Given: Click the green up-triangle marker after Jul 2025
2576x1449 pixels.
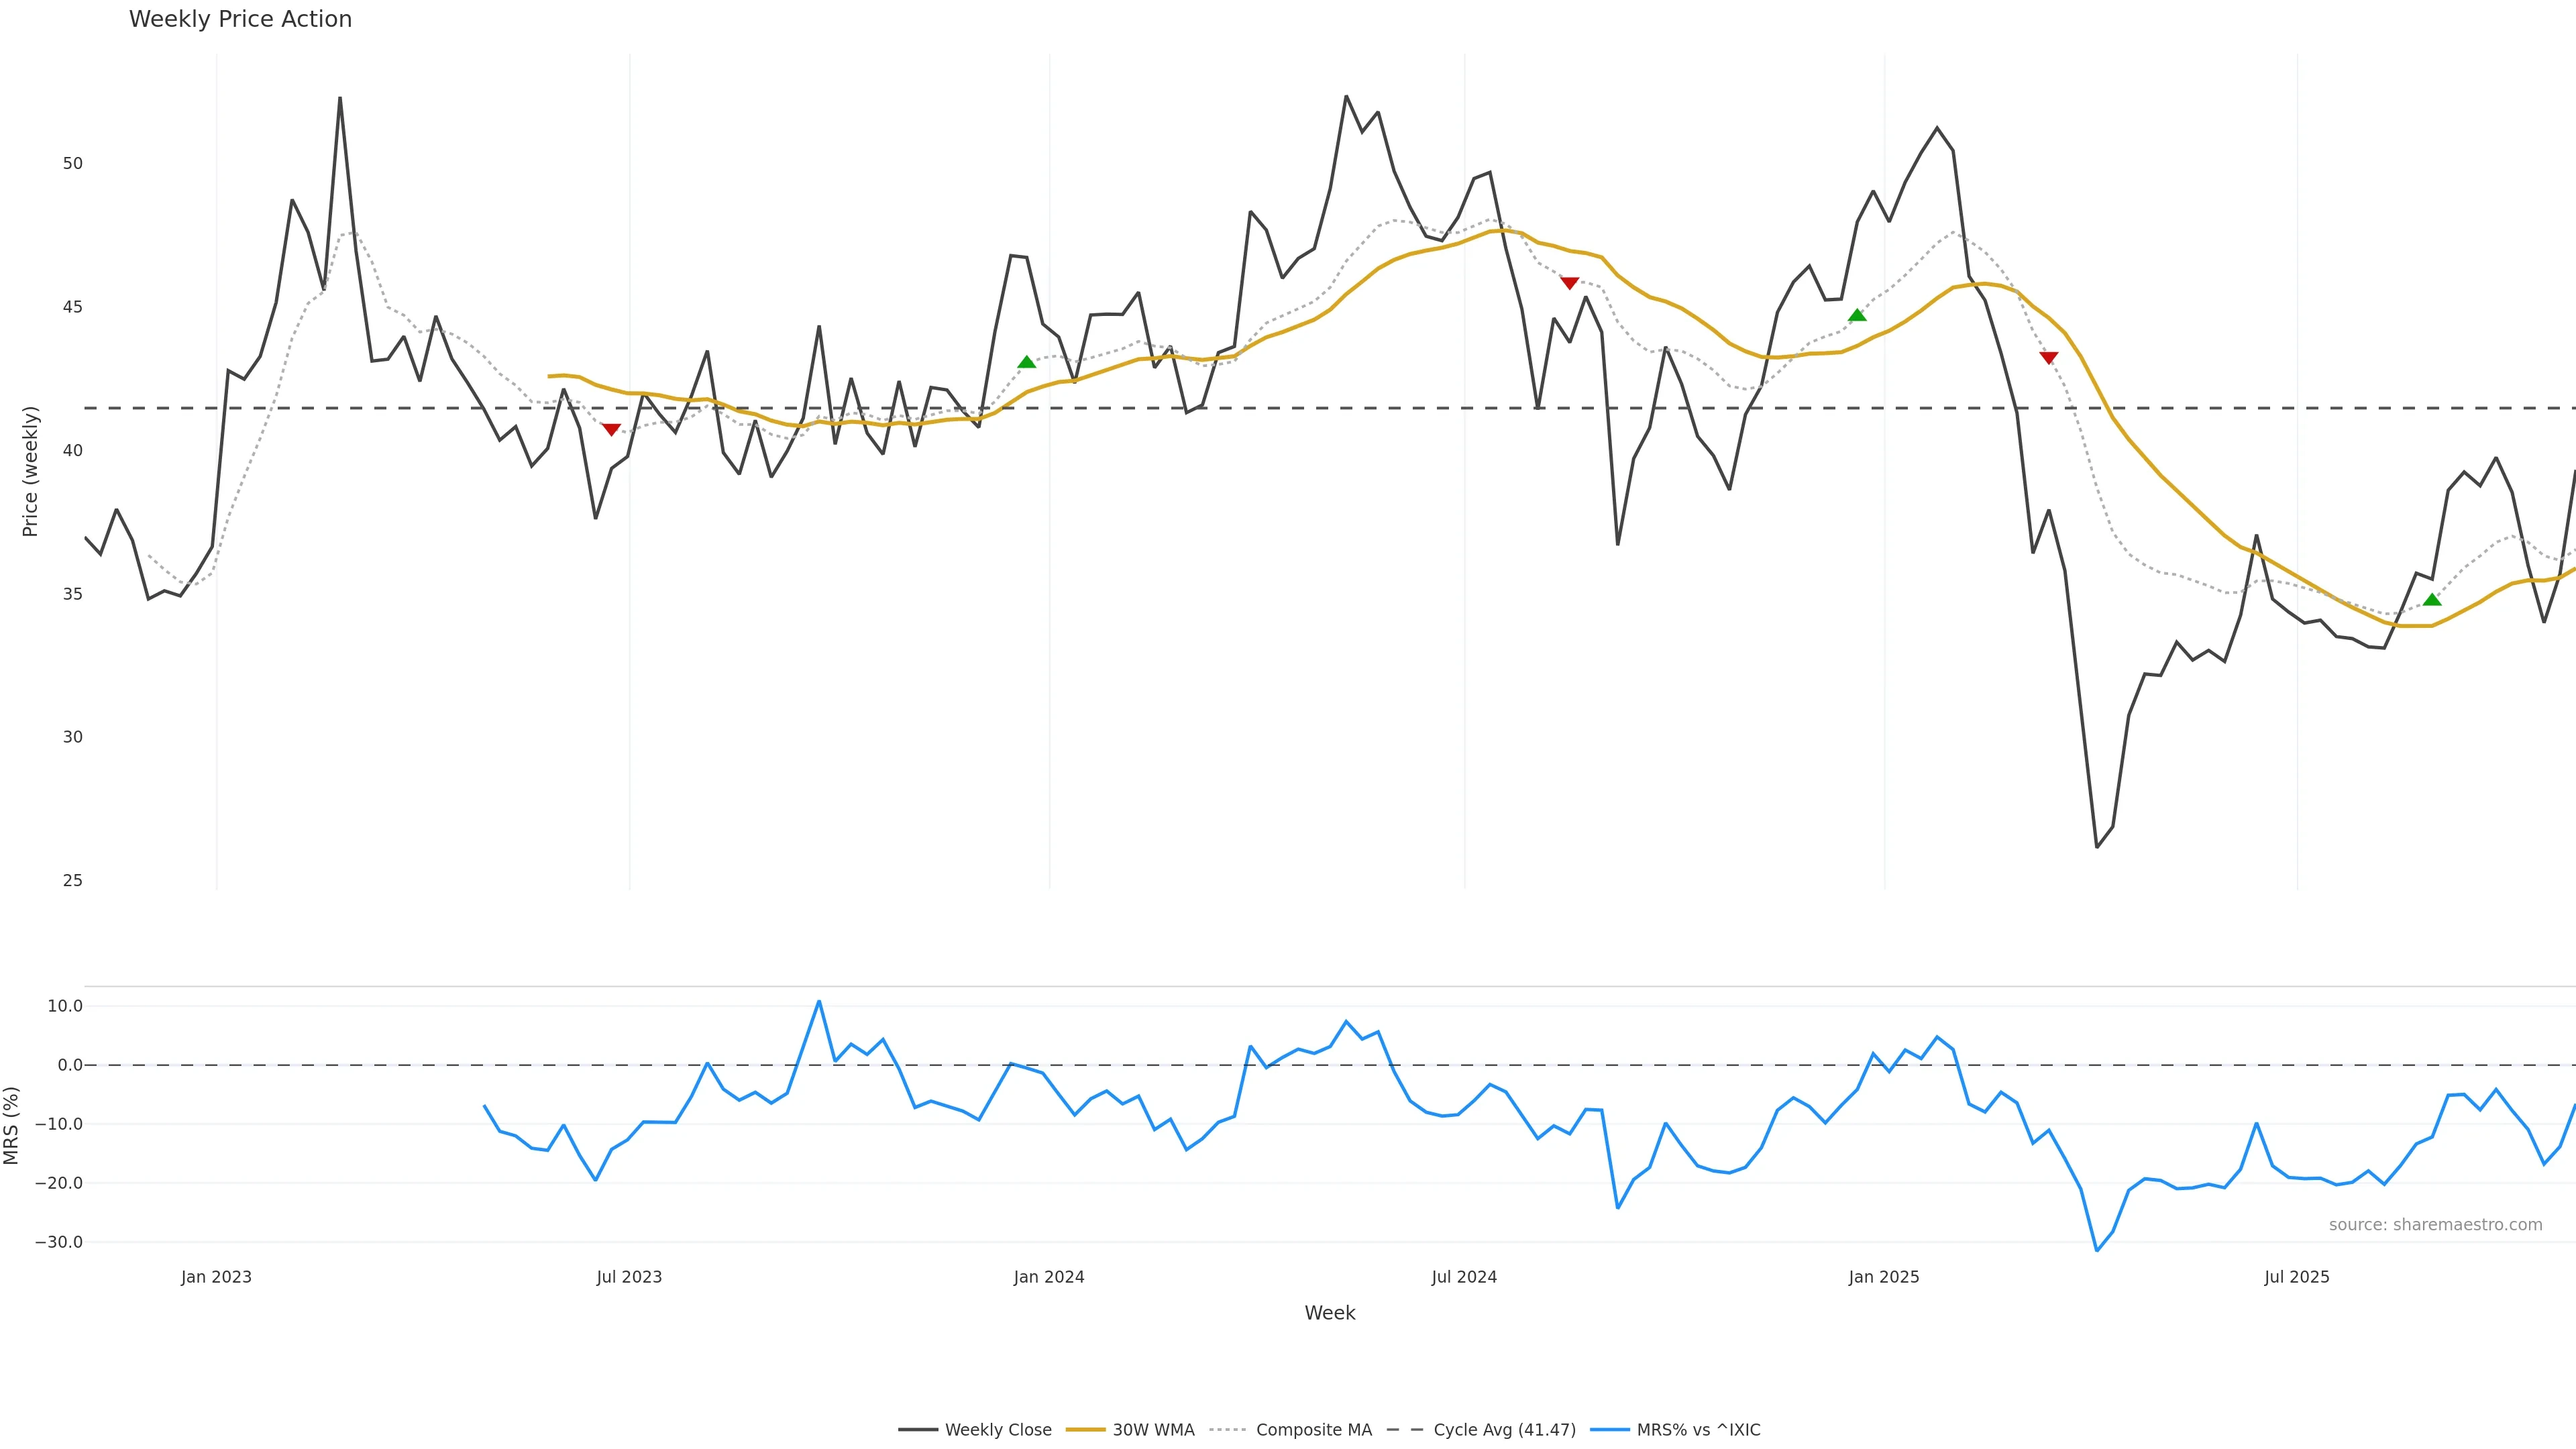Looking at the screenshot, I should (x=2432, y=599).
